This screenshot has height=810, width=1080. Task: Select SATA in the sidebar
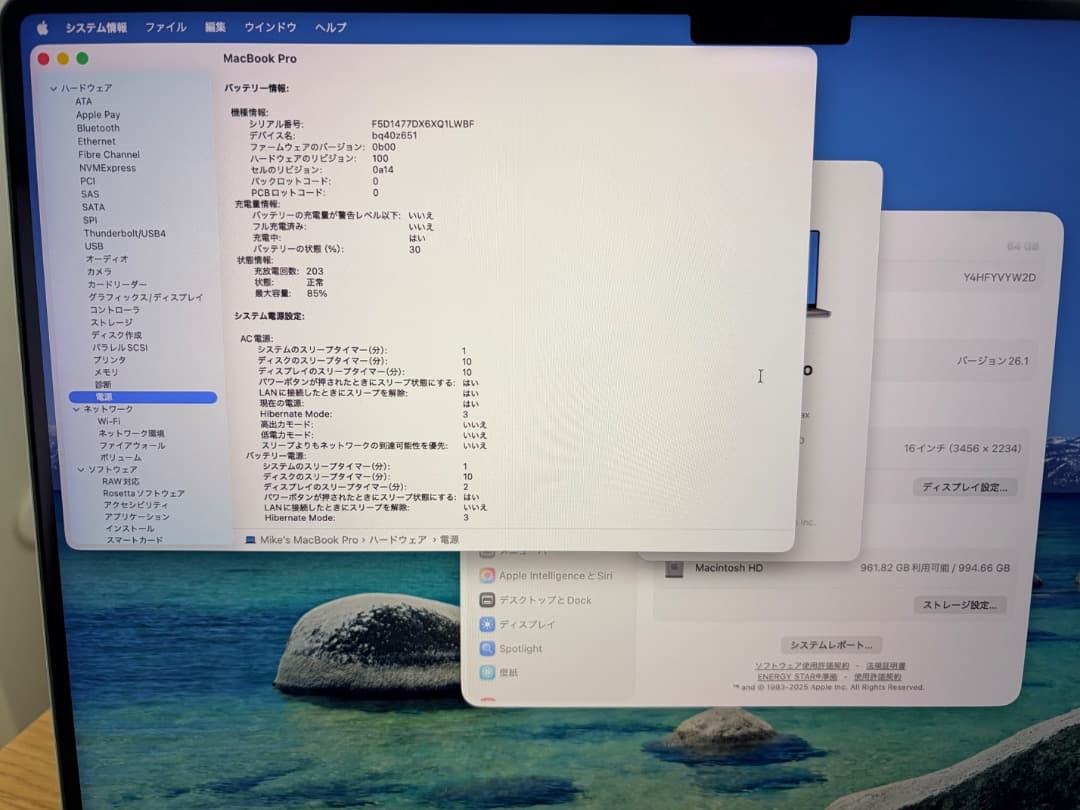(x=94, y=207)
